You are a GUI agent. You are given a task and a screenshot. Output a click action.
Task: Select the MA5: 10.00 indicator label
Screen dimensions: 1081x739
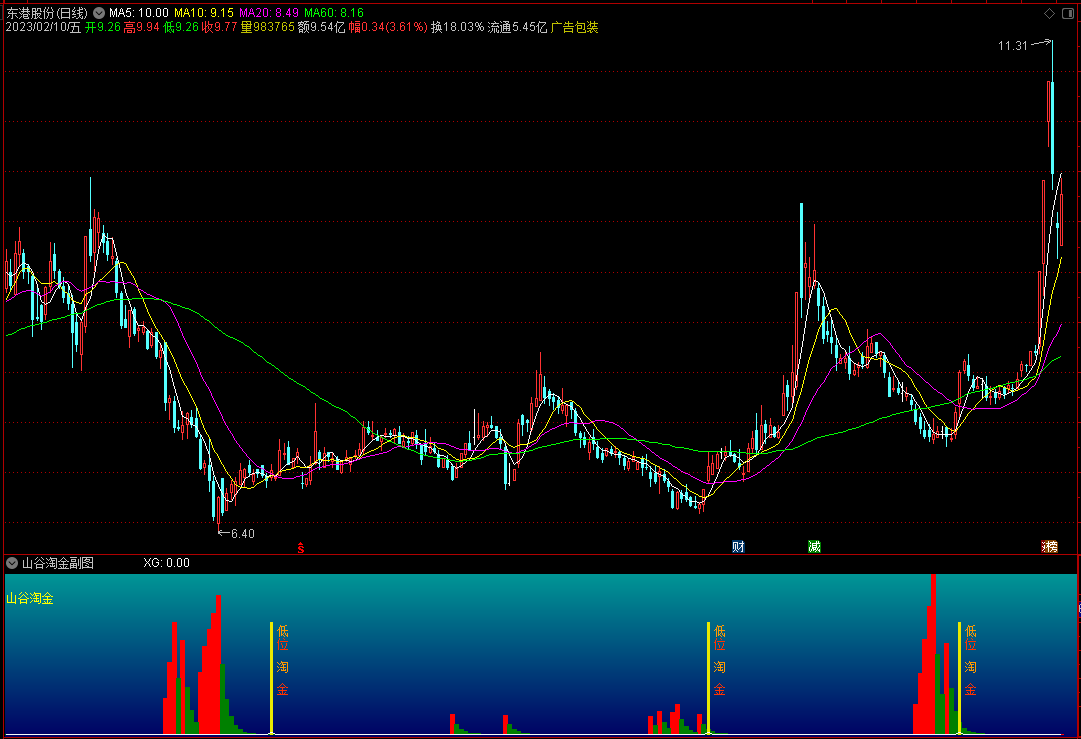point(139,13)
